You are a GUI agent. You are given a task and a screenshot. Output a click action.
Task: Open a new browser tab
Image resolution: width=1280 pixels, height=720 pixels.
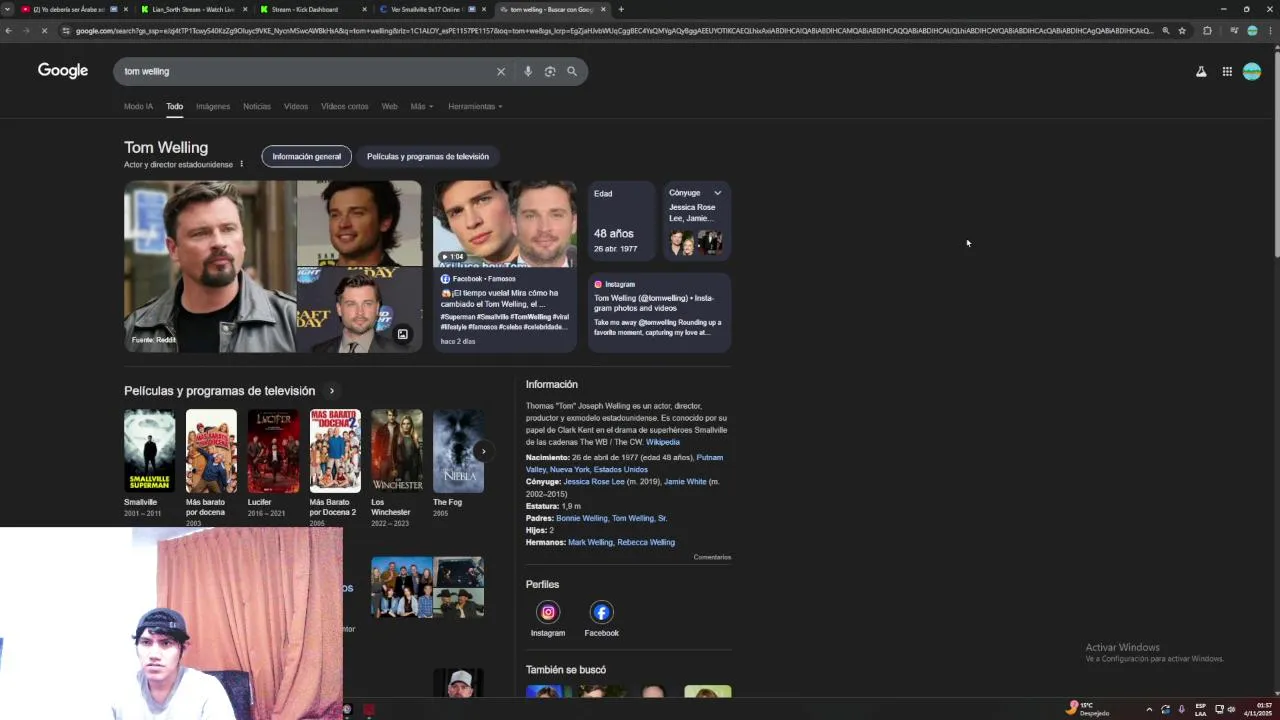(x=621, y=9)
